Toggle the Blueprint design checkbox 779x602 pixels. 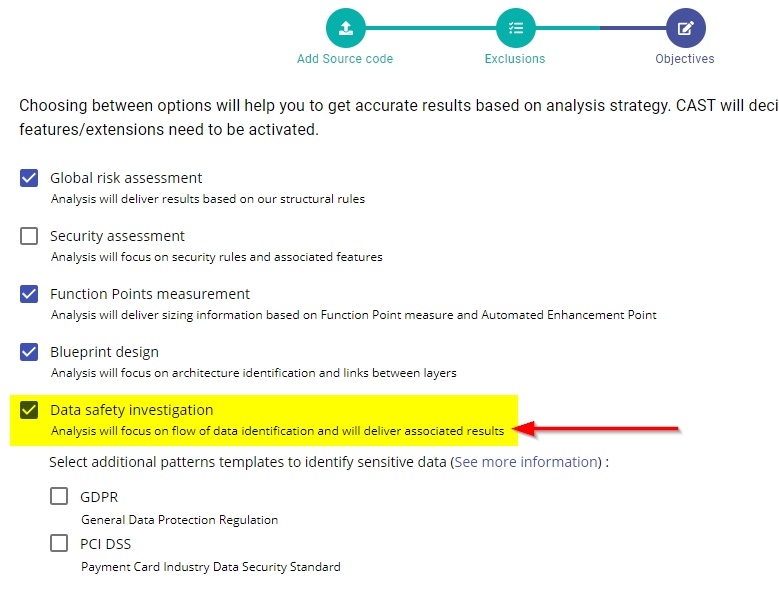tap(29, 352)
